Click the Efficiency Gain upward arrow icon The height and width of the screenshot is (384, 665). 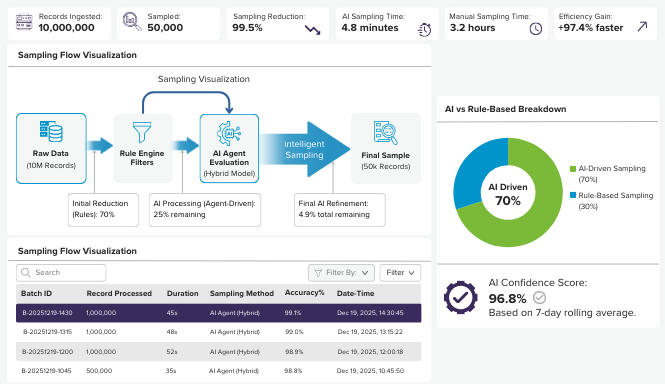[x=643, y=27]
